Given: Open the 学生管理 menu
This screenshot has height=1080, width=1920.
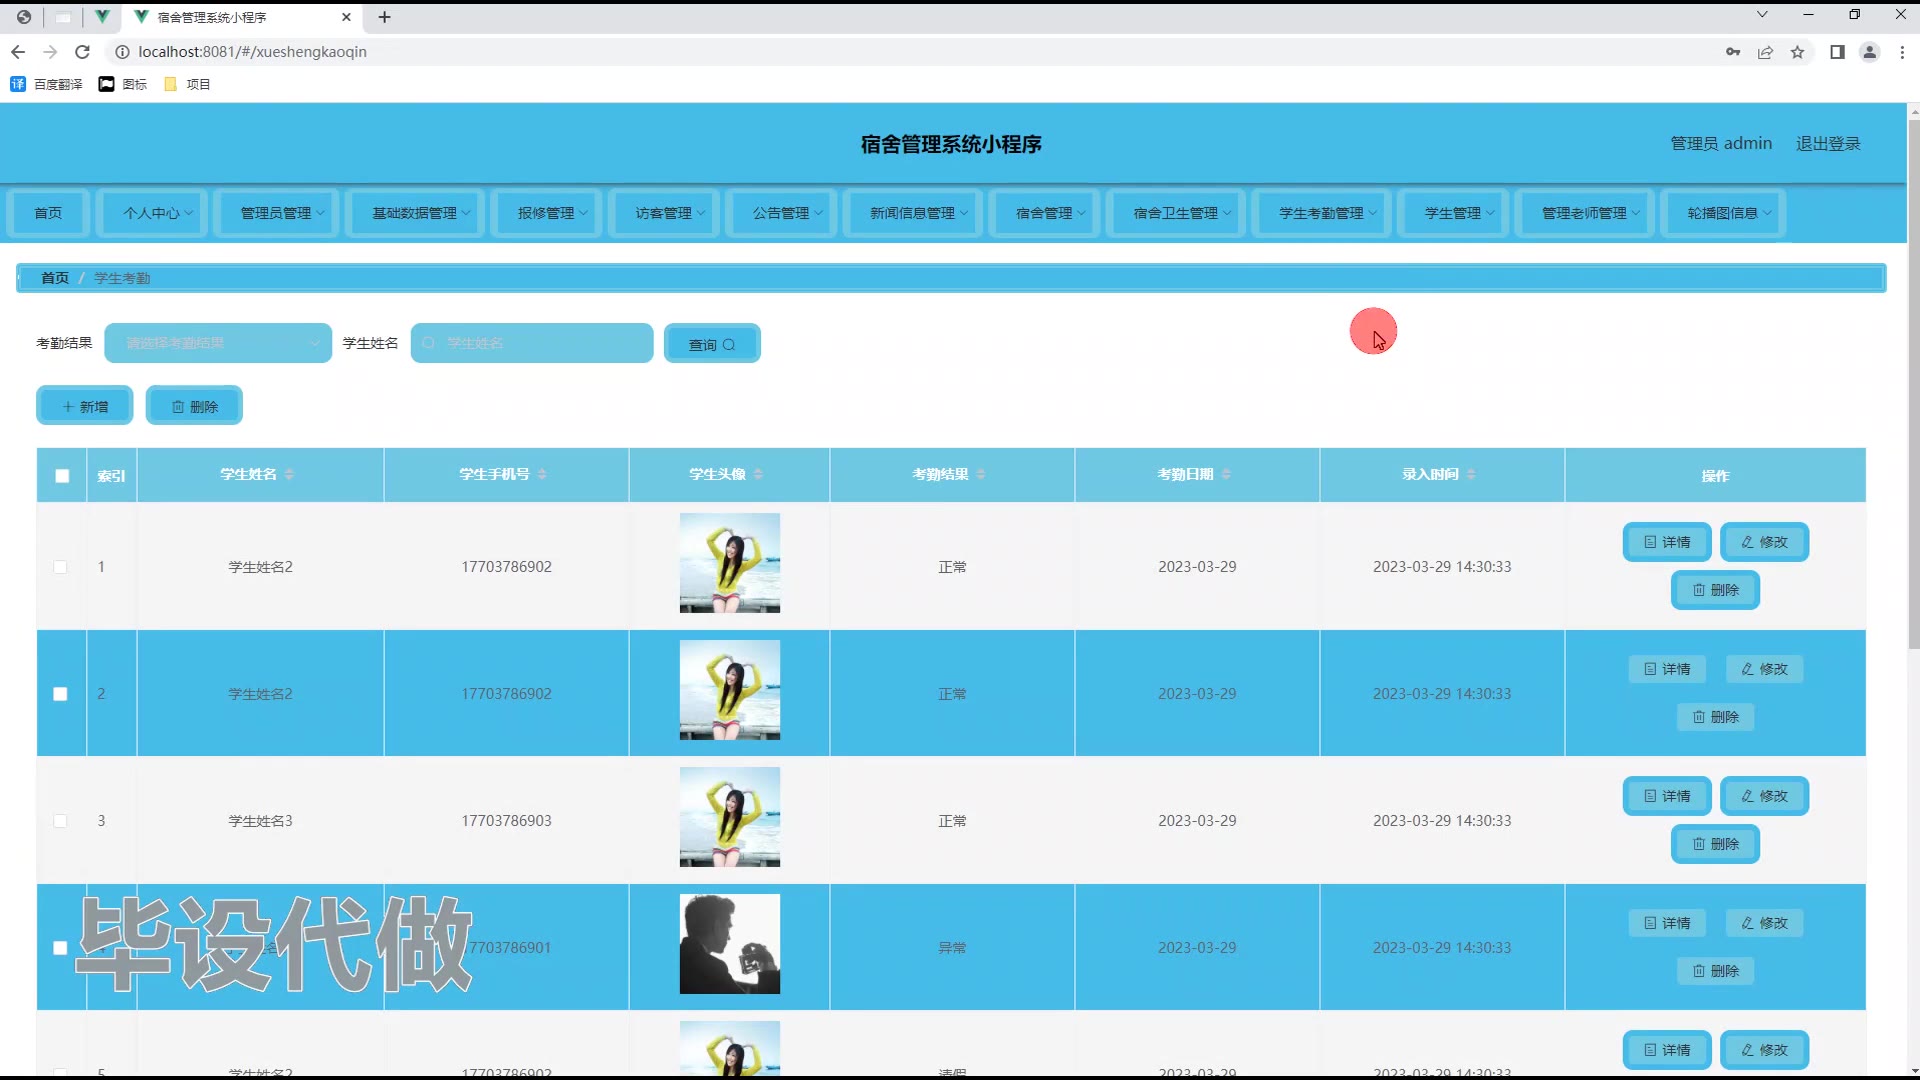Looking at the screenshot, I should tap(1453, 213).
